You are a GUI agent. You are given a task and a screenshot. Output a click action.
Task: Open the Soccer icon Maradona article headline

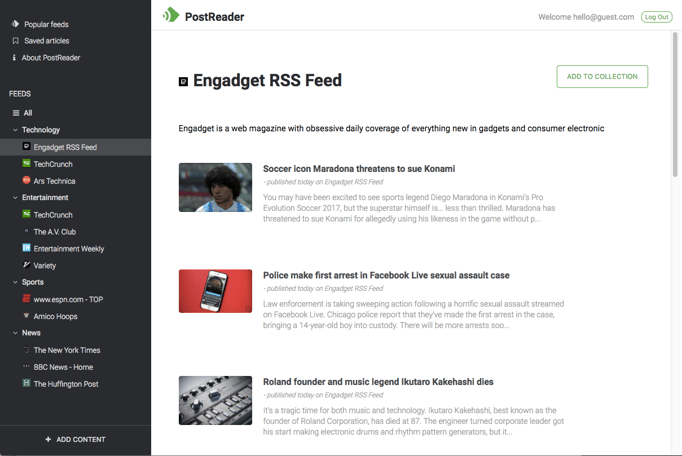(x=358, y=169)
